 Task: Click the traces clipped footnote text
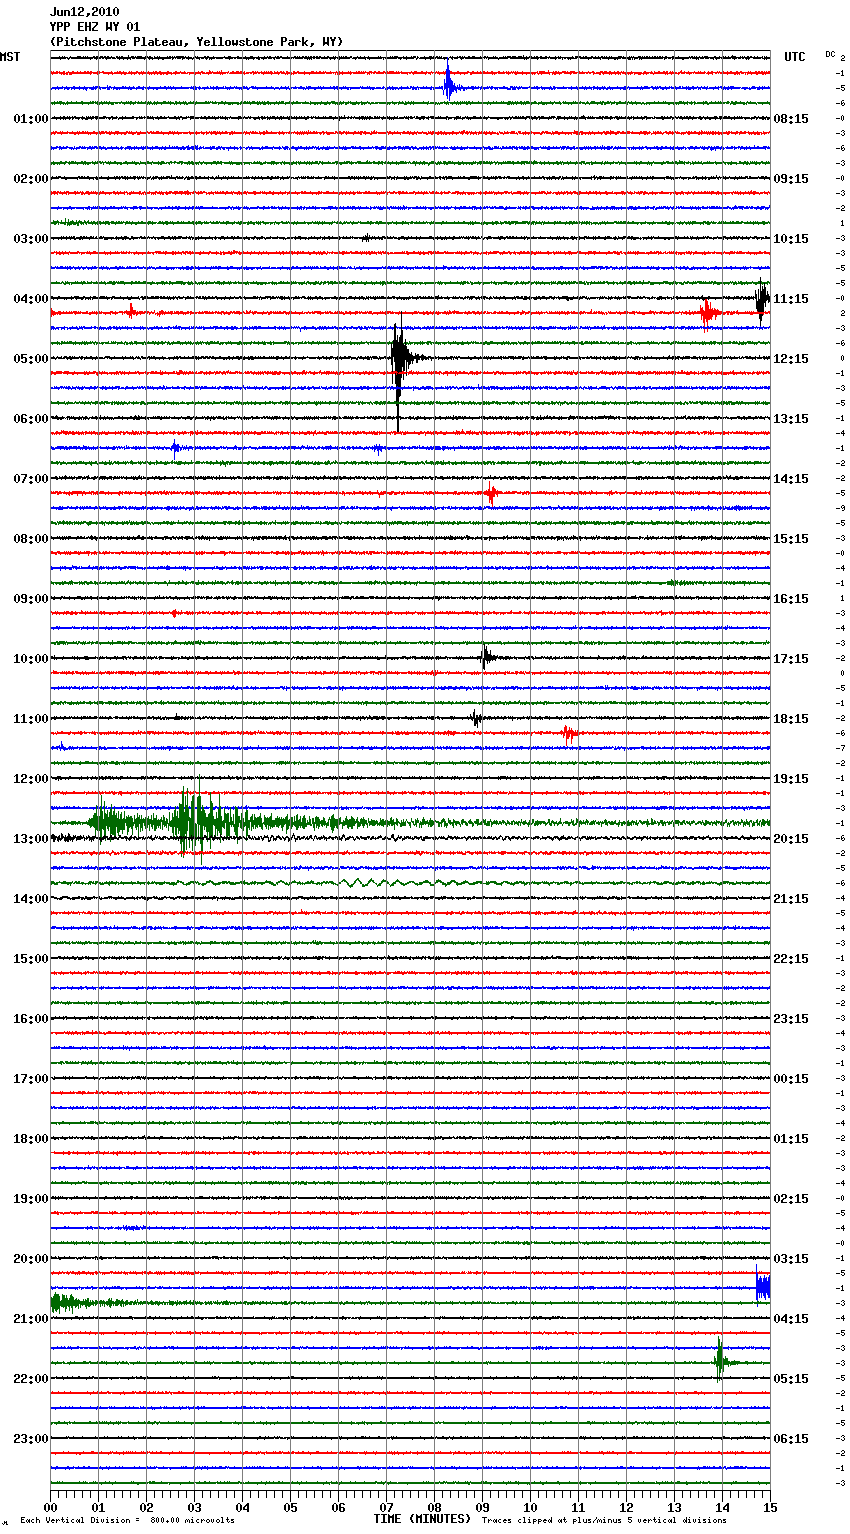click(x=604, y=1521)
